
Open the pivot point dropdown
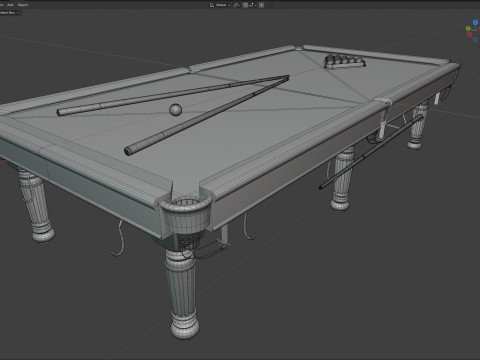pyautogui.click(x=237, y=5)
